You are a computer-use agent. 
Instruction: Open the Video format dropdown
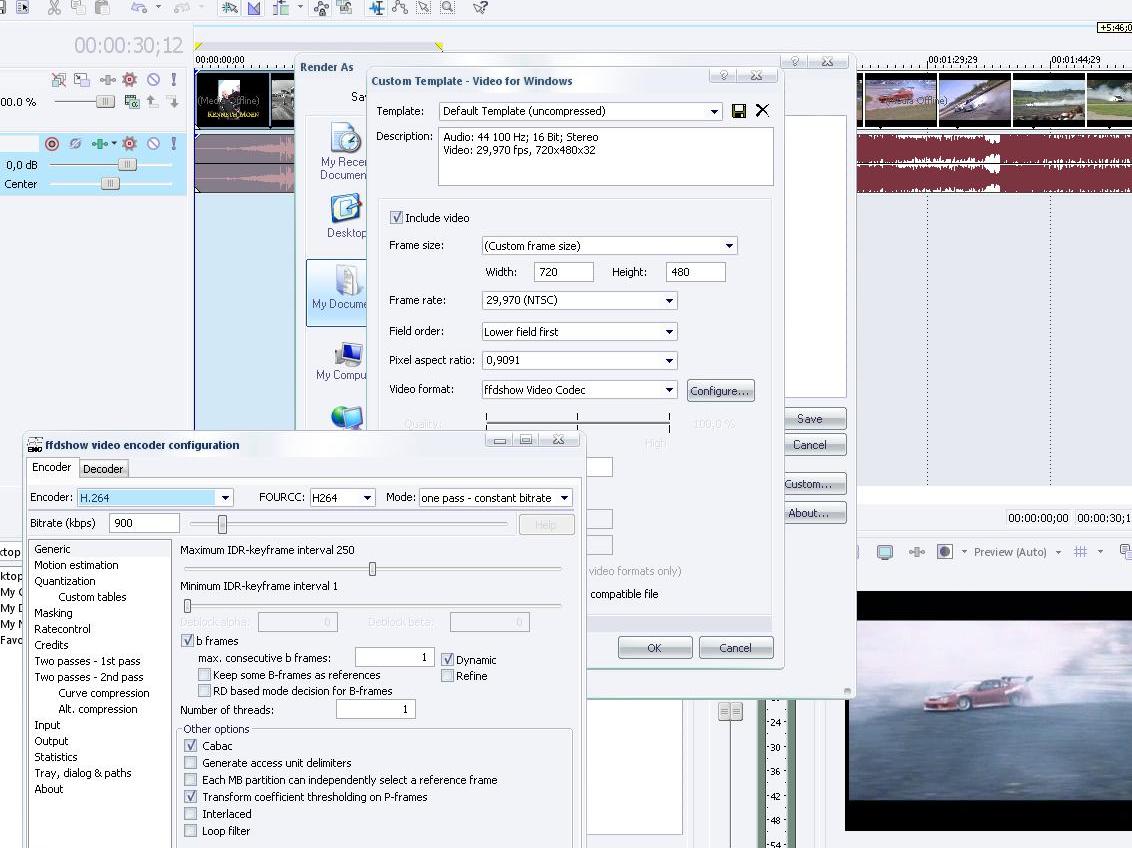(x=669, y=390)
